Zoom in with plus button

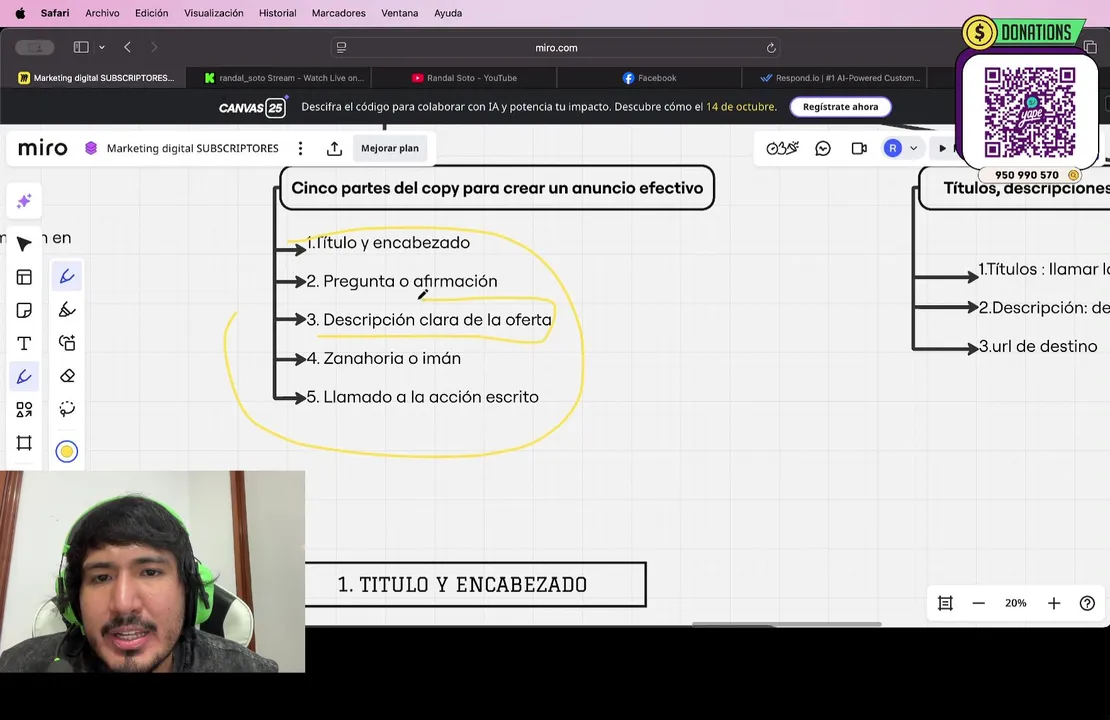pyautogui.click(x=1054, y=603)
